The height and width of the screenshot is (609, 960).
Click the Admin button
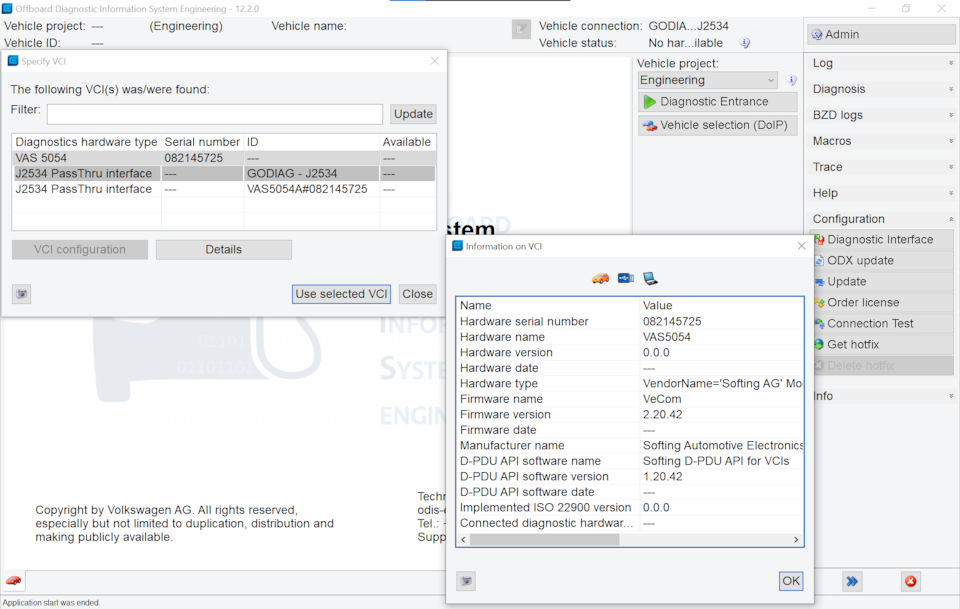(881, 35)
